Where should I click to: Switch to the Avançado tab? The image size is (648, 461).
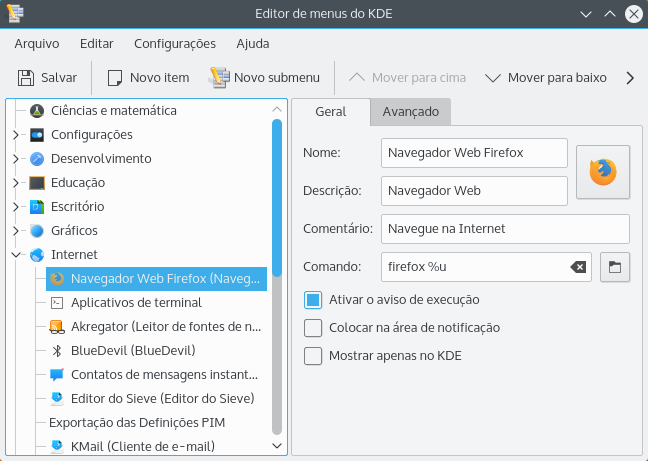click(410, 111)
